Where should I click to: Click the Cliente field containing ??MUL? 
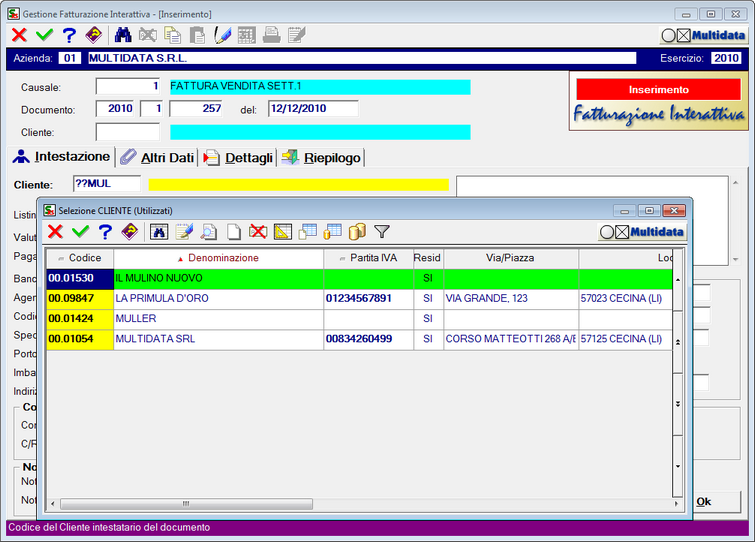(107, 184)
